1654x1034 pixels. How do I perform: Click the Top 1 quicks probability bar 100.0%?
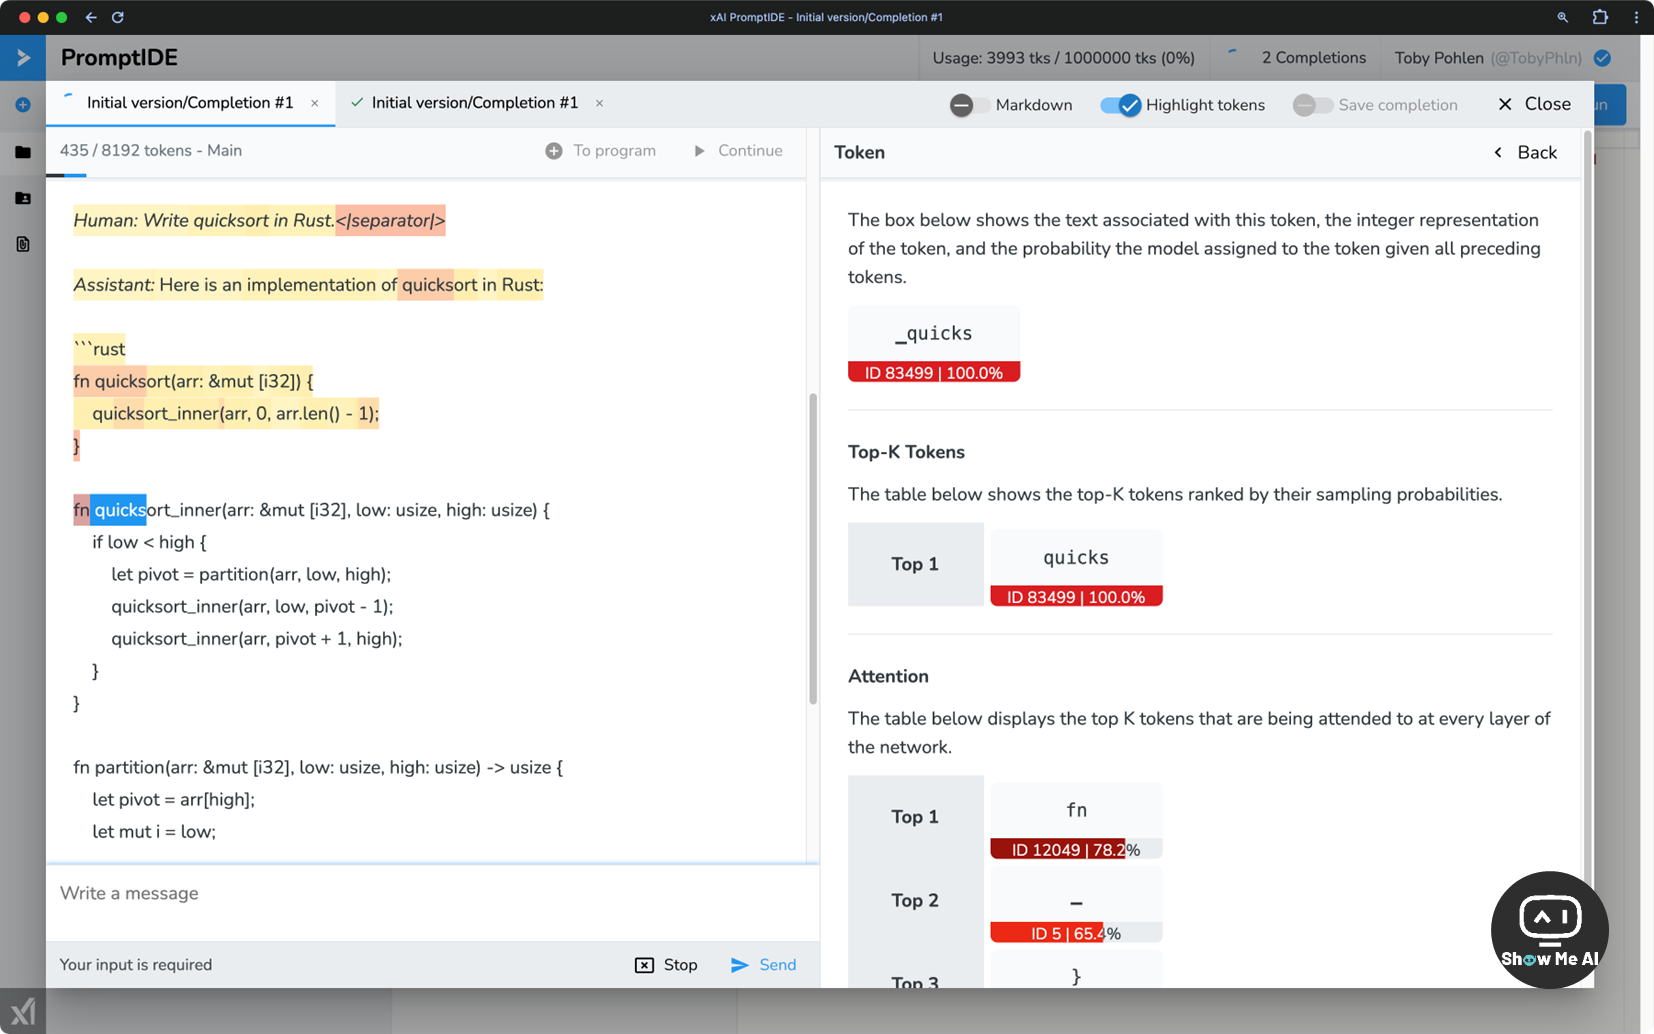coord(1076,597)
